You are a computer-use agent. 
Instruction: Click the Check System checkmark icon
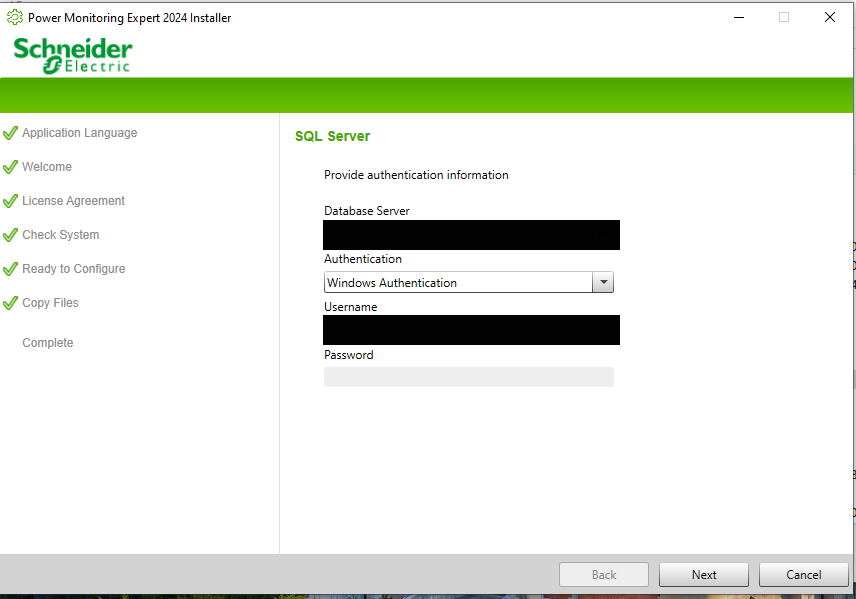point(10,235)
